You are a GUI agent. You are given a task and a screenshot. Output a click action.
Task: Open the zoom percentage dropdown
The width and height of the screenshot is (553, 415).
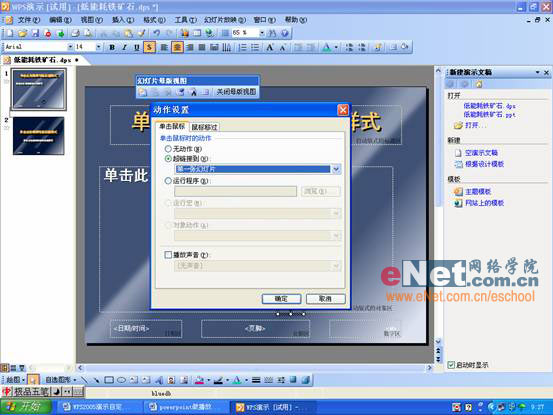tap(262, 33)
